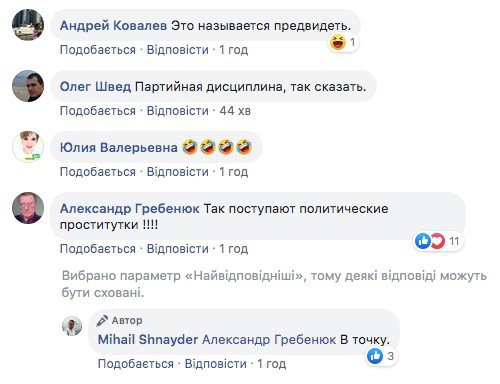The image size is (500, 384).
Task: Click the Юлия Валерьевна name link
Action: point(119,148)
